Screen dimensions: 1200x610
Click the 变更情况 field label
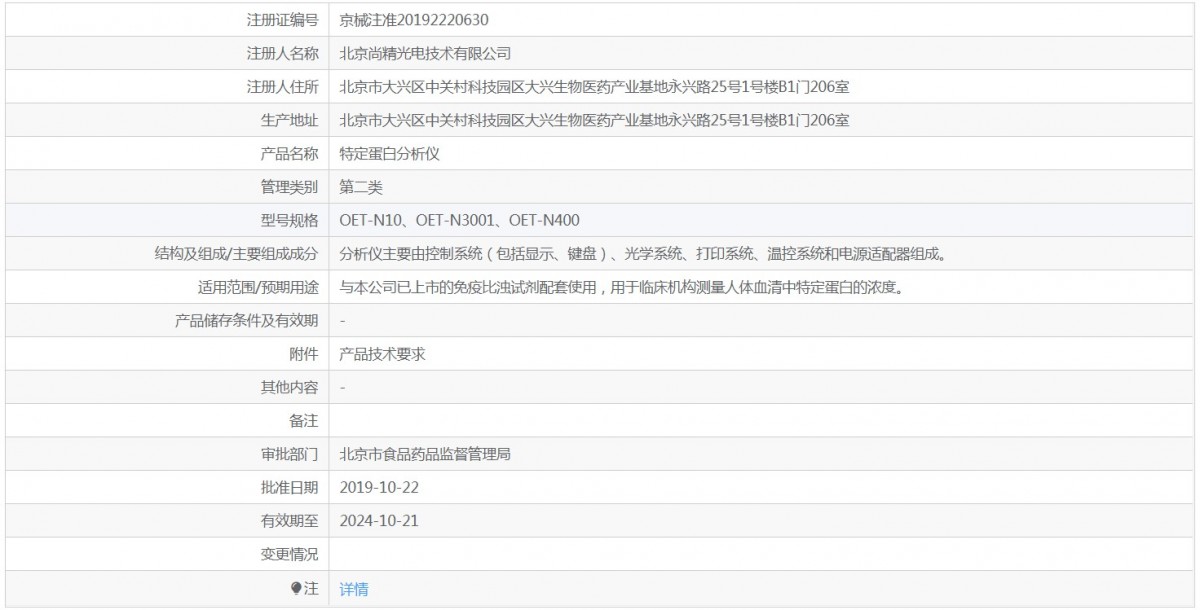pyautogui.click(x=289, y=554)
